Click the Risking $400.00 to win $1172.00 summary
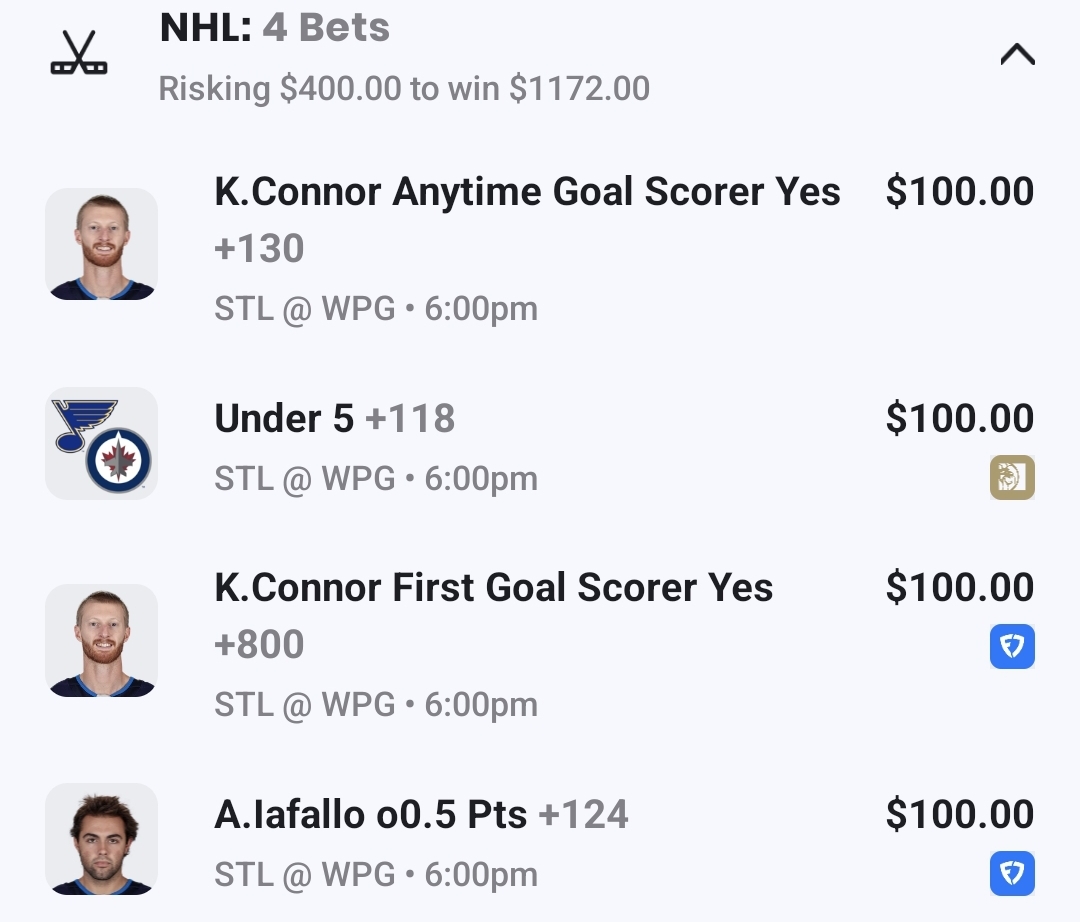The image size is (1080, 922). coord(404,89)
